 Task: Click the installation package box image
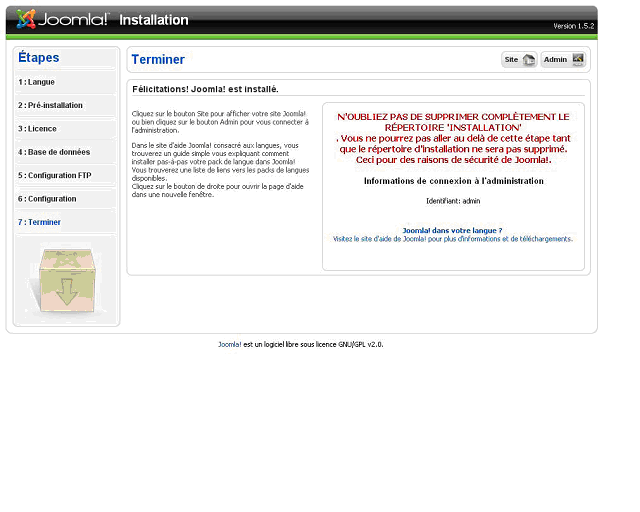click(x=67, y=281)
